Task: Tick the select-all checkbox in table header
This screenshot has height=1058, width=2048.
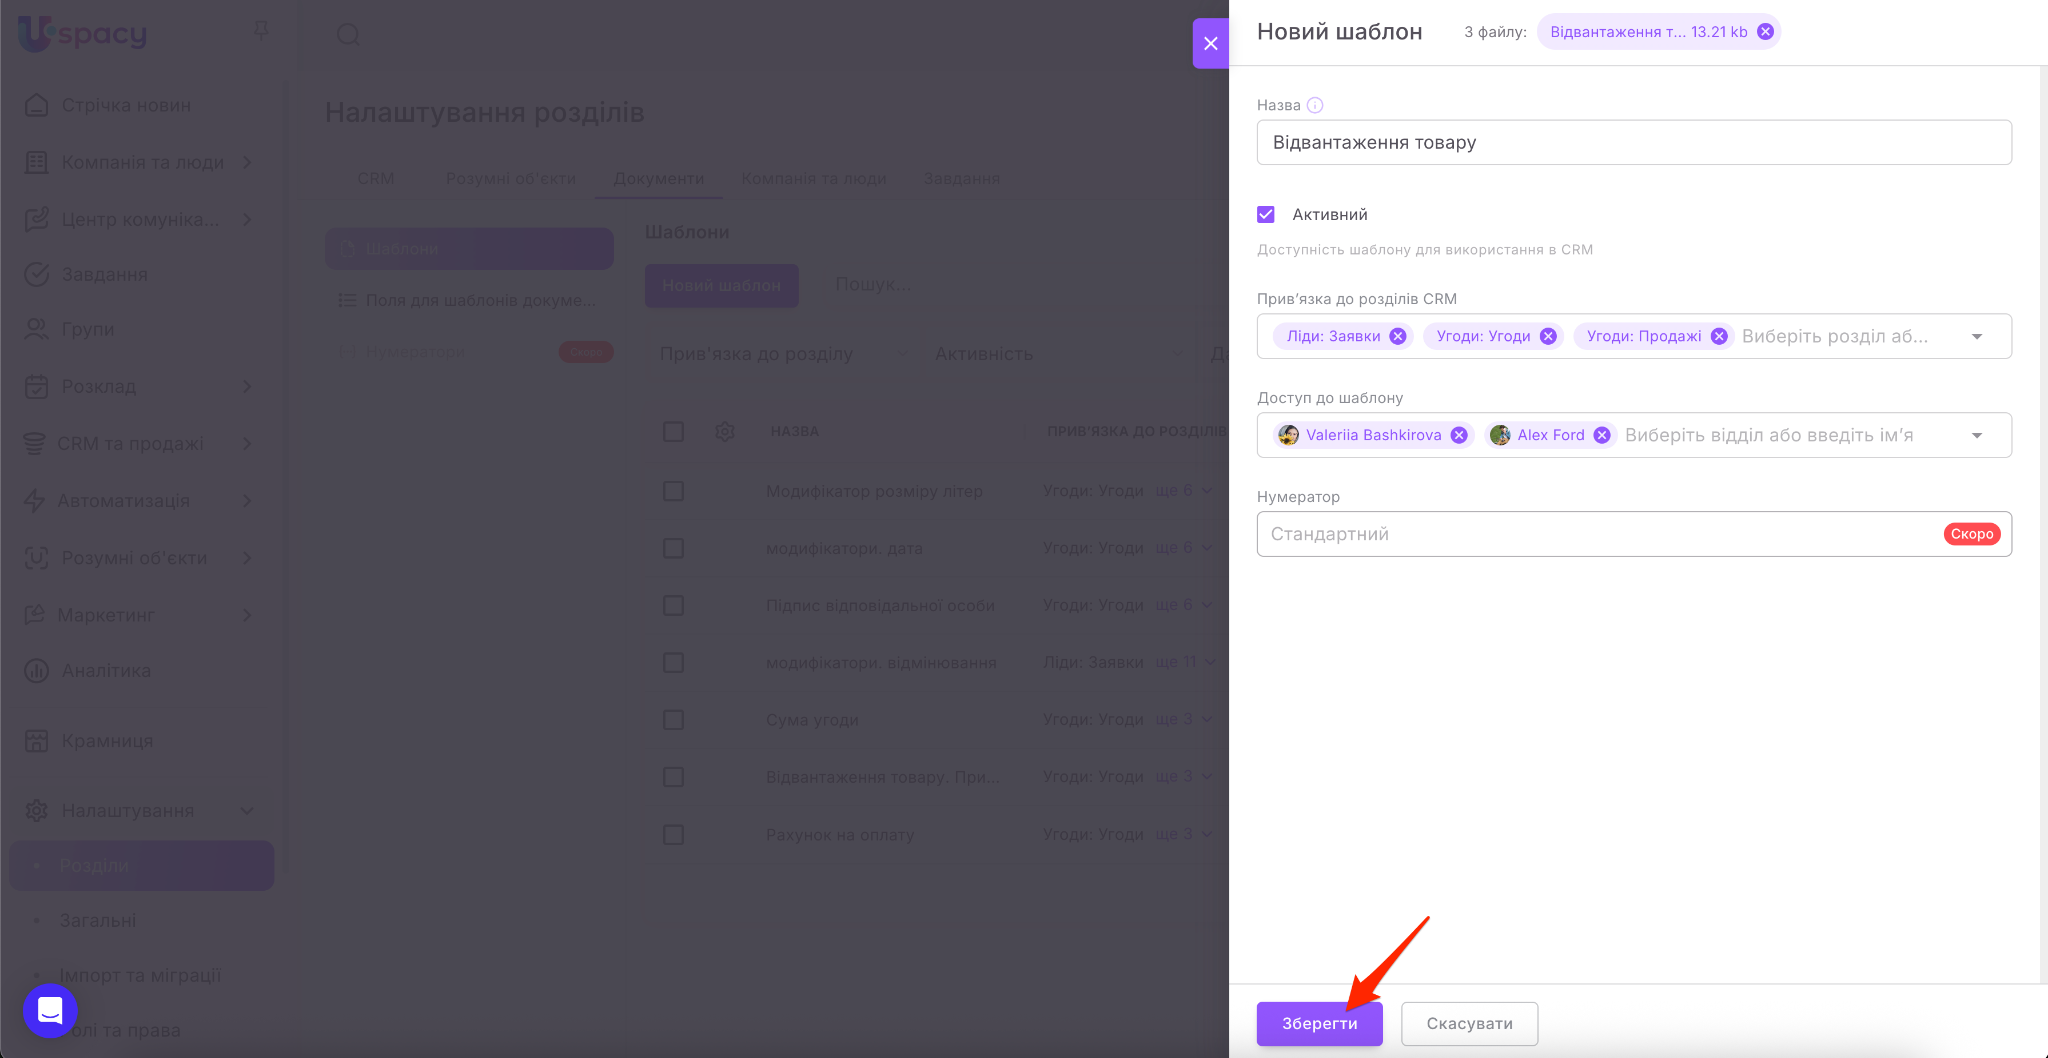Action: [674, 432]
